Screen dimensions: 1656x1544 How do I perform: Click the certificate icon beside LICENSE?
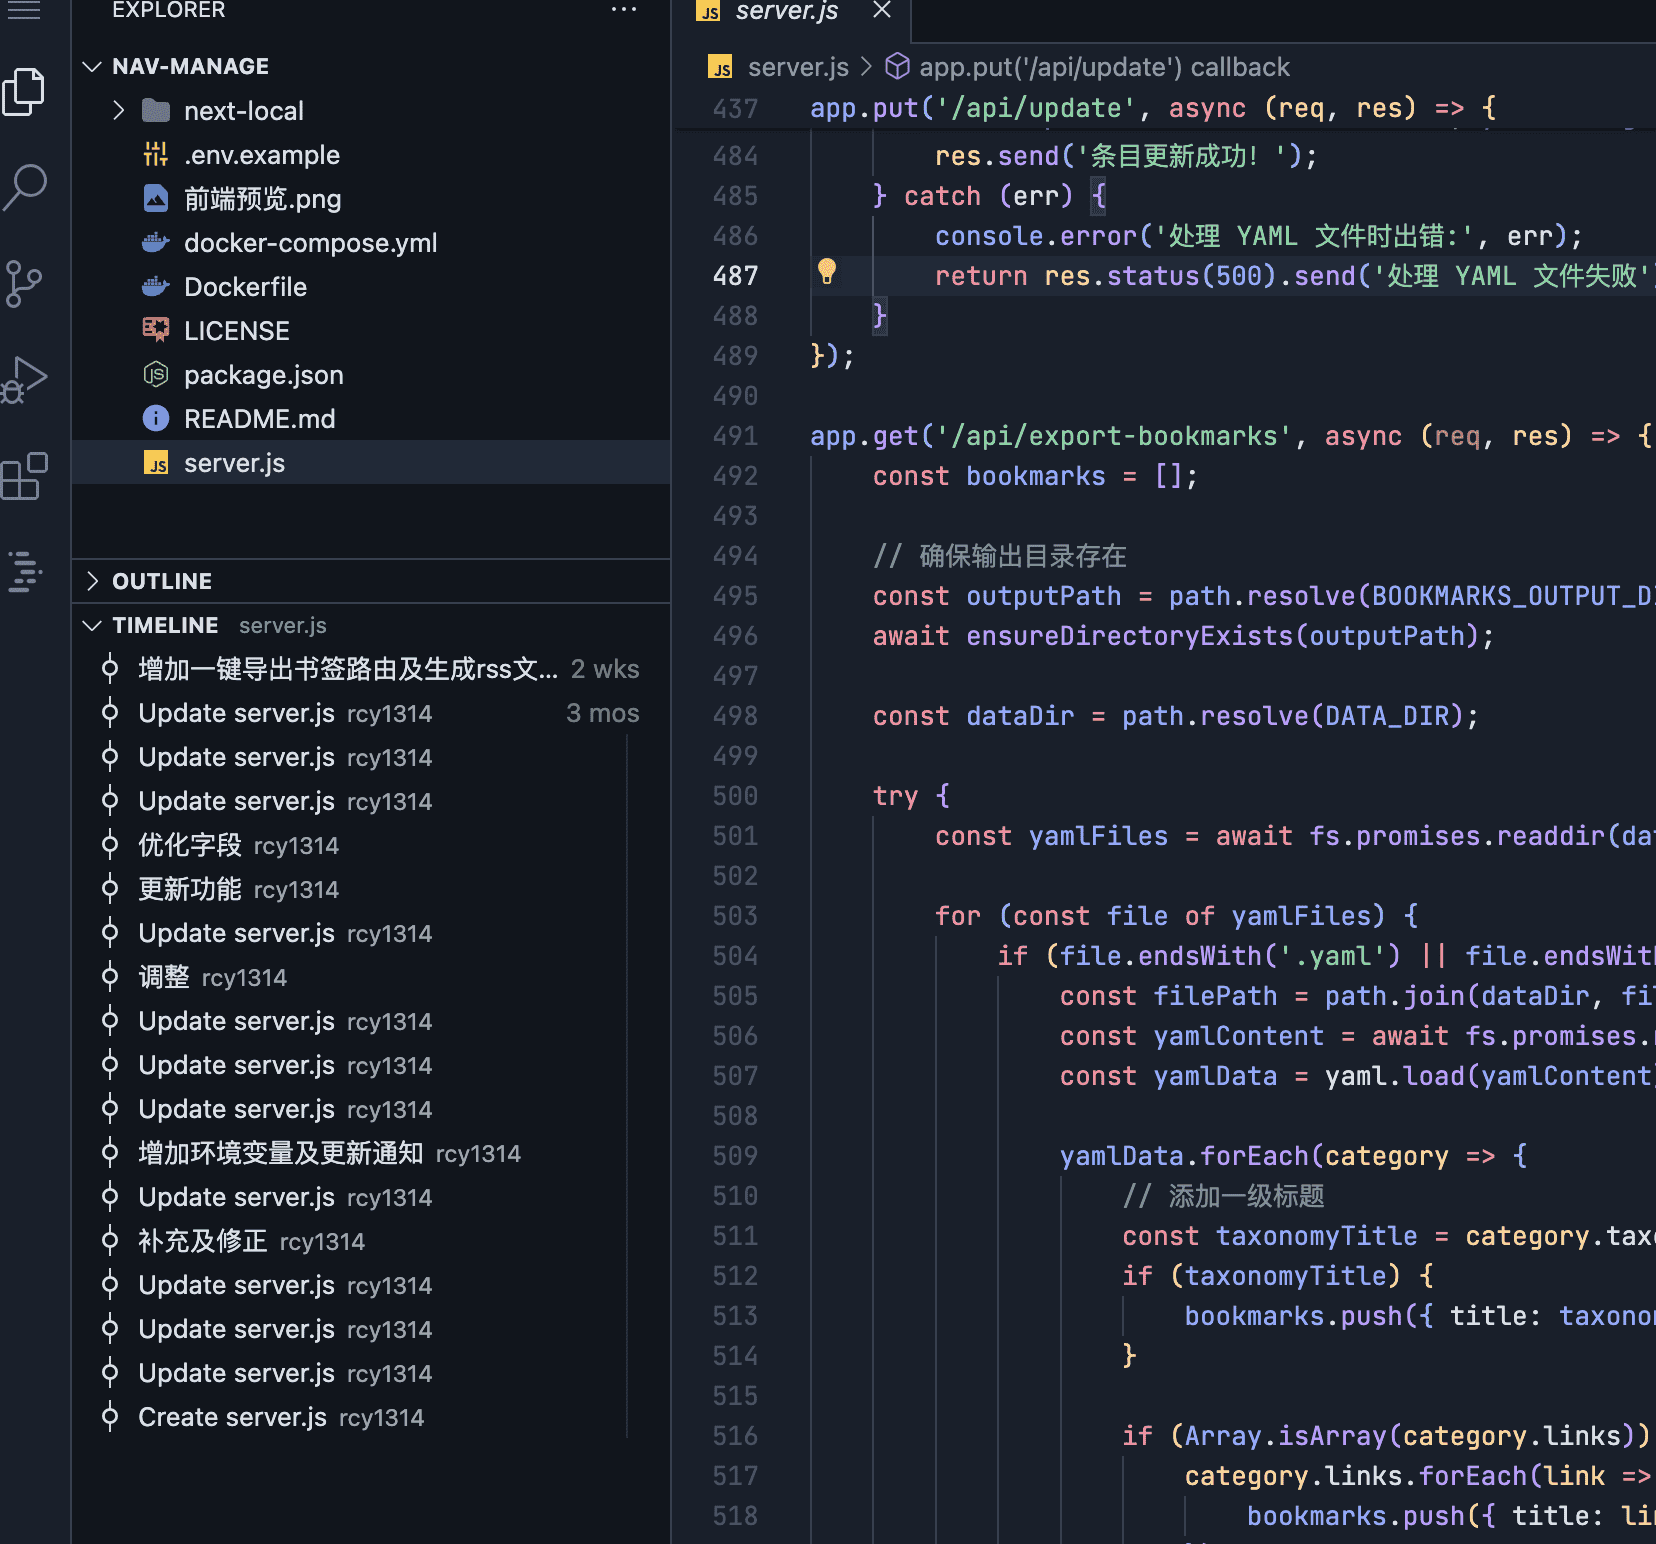tap(156, 329)
